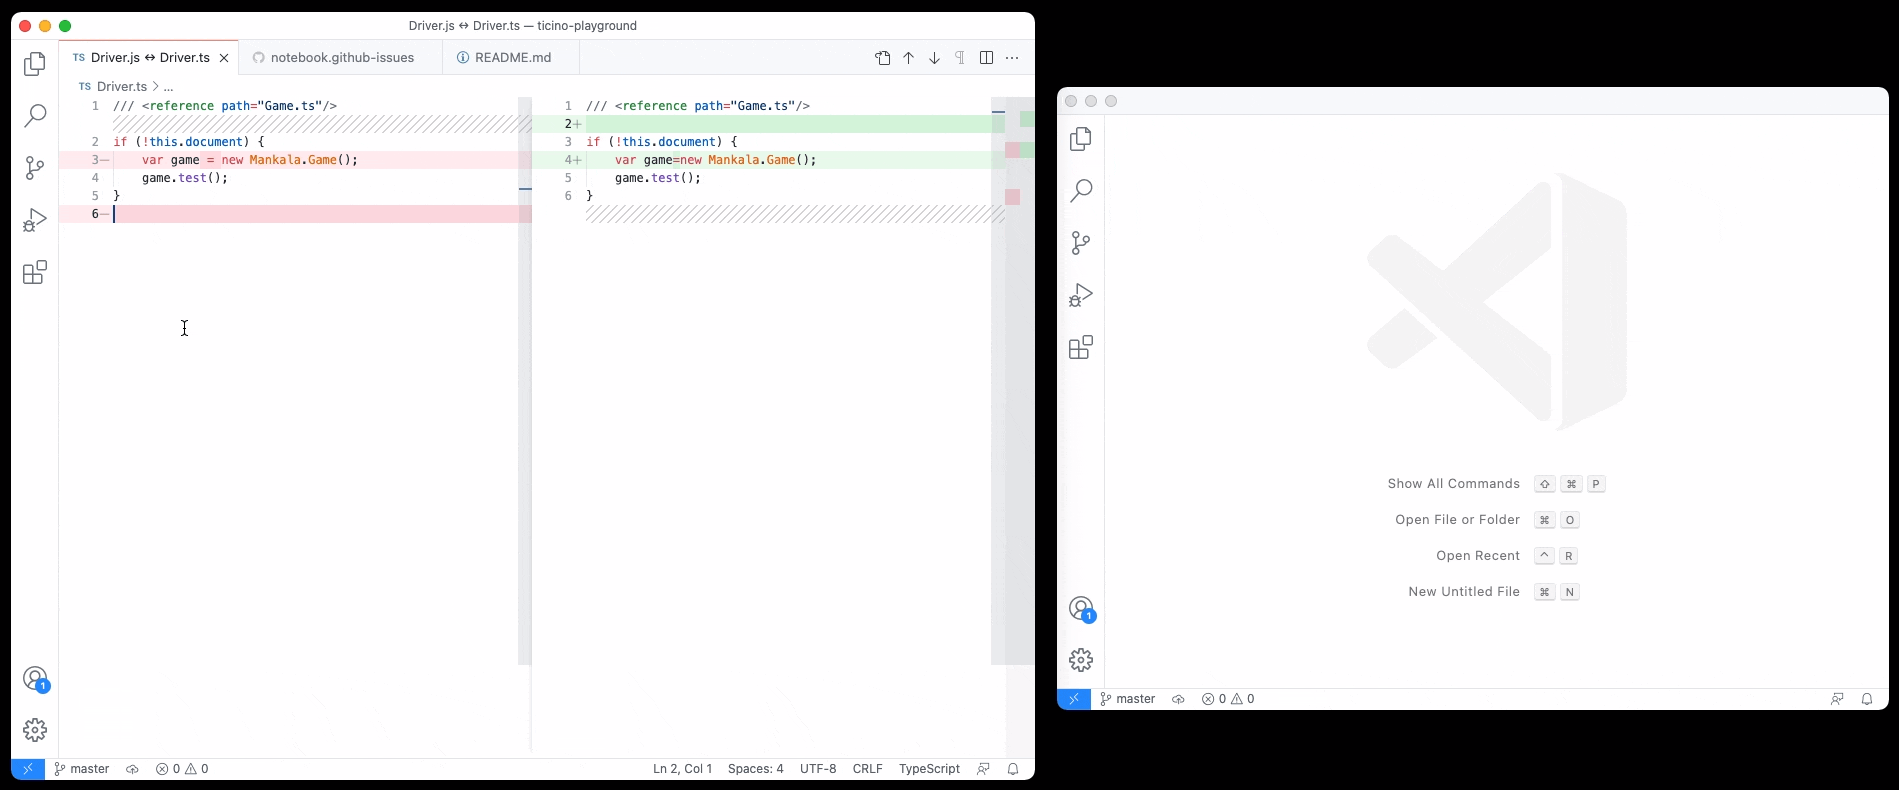Click Ln 2, Col 1 in the status bar
The width and height of the screenshot is (1899, 790).
pos(682,769)
